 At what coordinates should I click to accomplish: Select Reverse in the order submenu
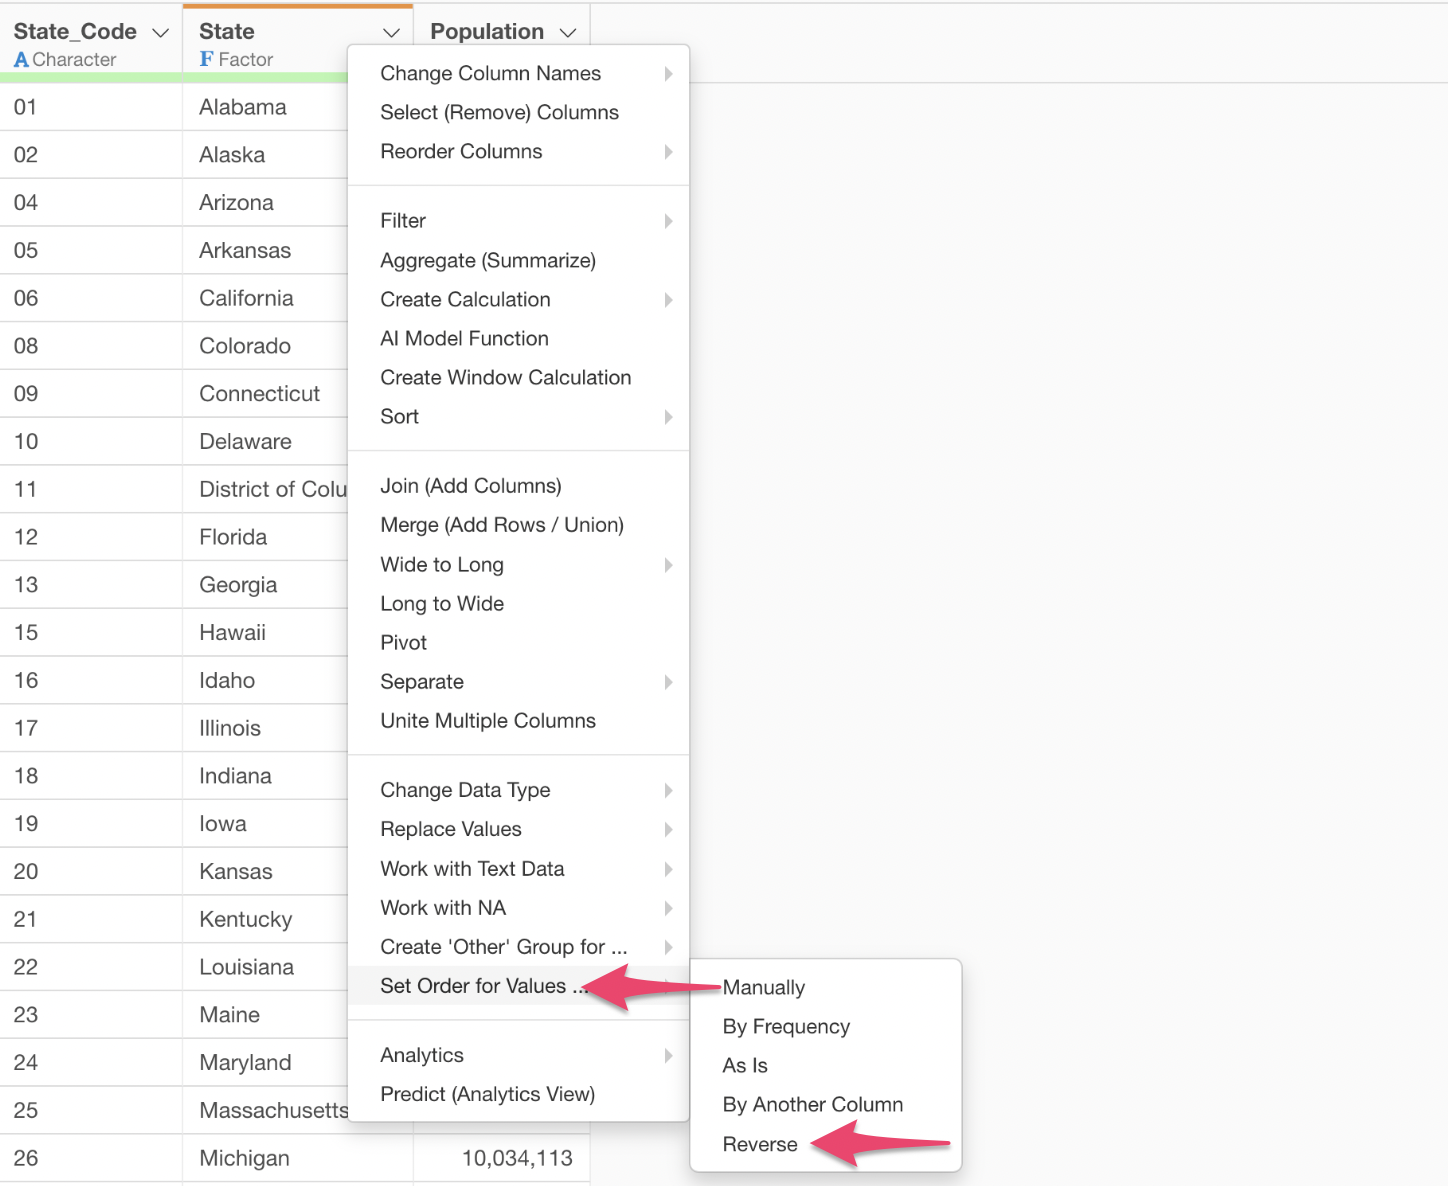point(760,1145)
